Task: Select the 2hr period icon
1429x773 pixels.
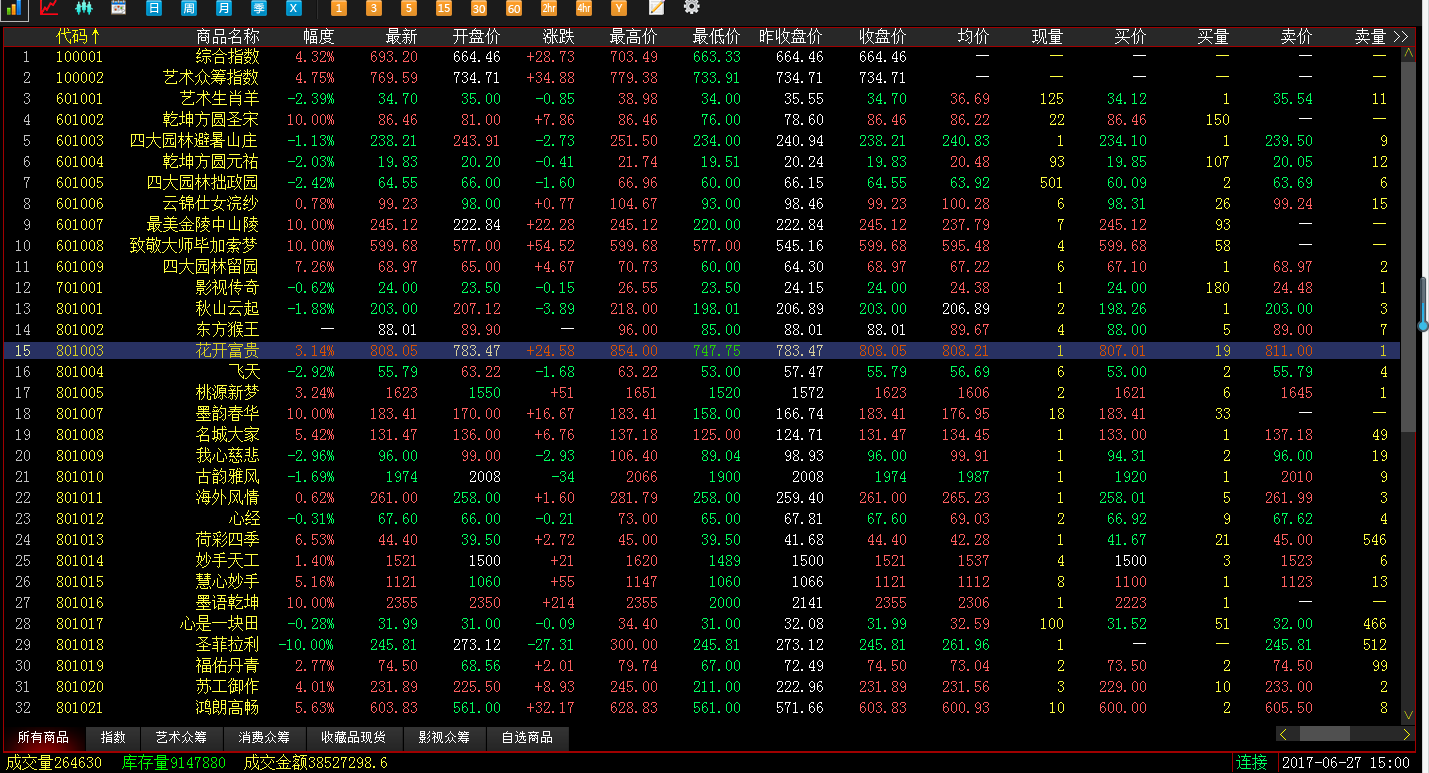Action: [549, 8]
